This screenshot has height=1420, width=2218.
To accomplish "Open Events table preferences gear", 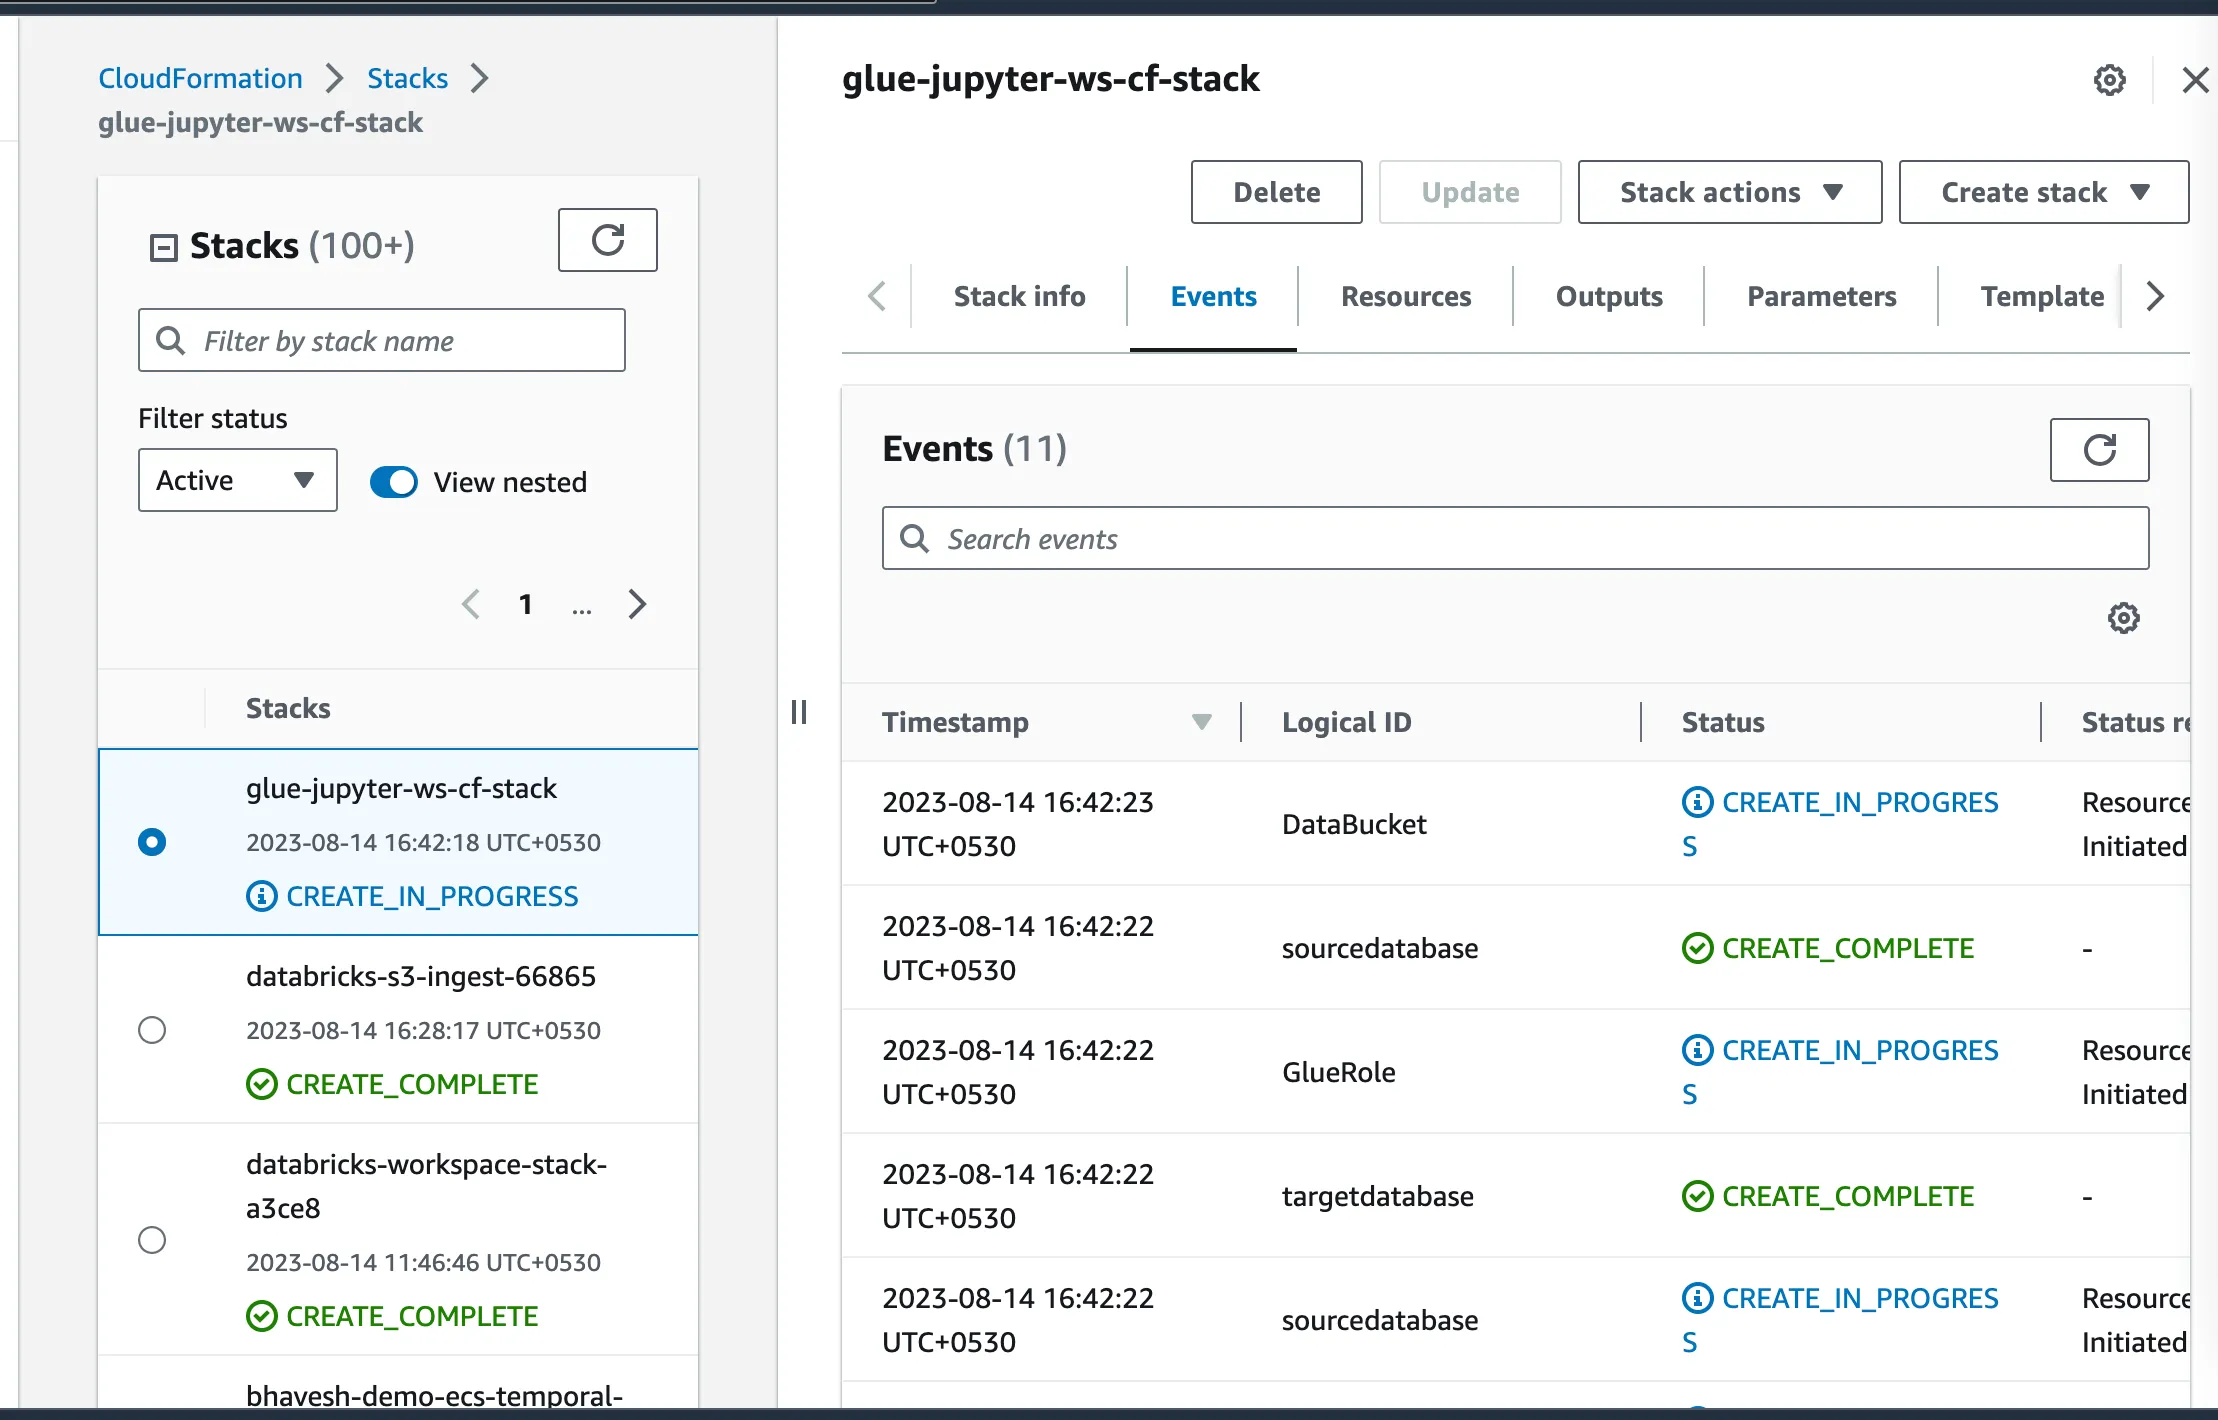I will (2124, 618).
